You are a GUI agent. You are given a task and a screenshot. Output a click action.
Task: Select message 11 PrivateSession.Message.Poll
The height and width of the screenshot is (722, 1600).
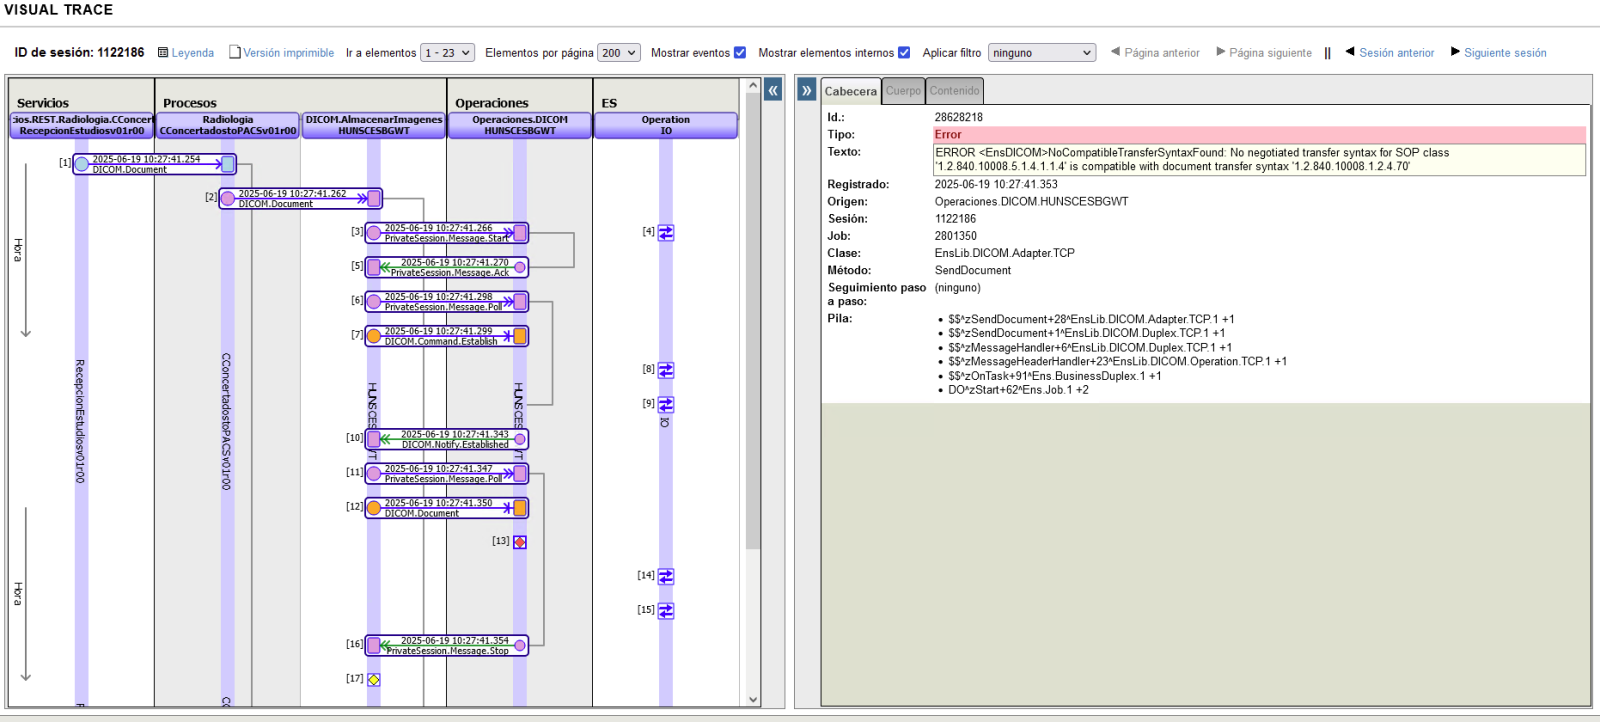pos(447,473)
